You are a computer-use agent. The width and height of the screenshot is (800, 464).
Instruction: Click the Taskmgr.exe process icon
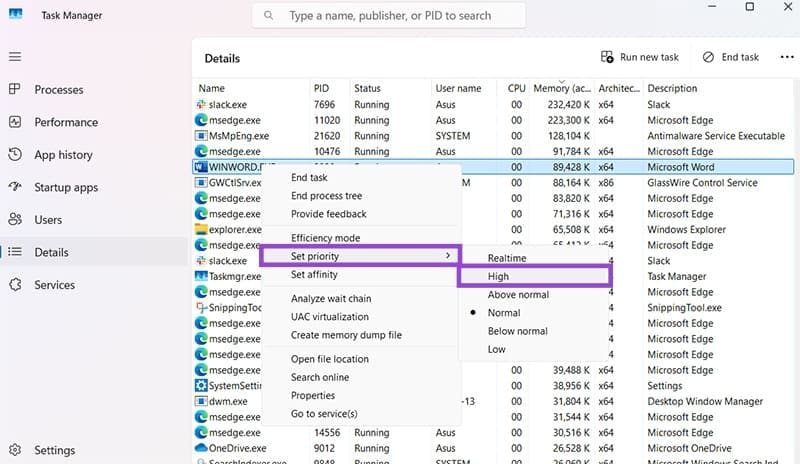click(201, 276)
